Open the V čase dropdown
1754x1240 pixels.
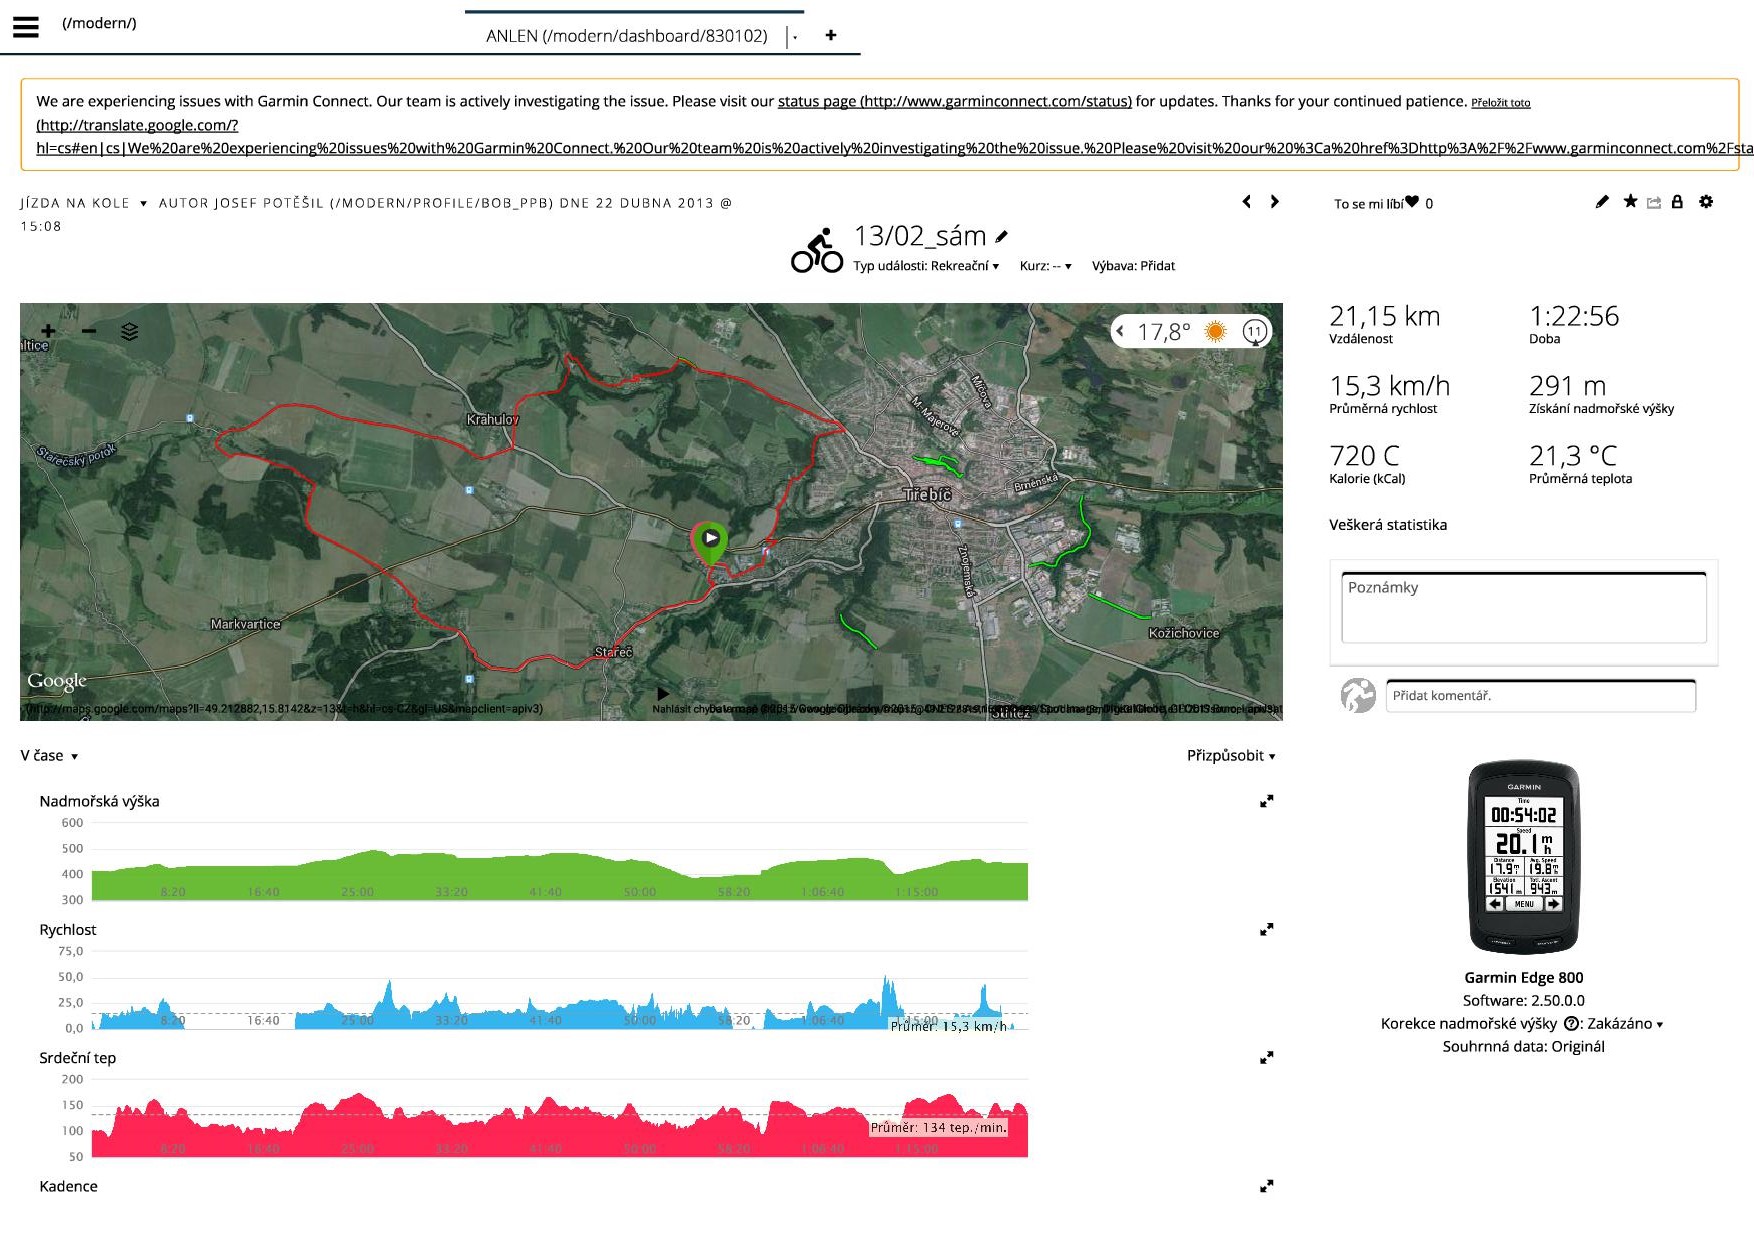coord(49,756)
